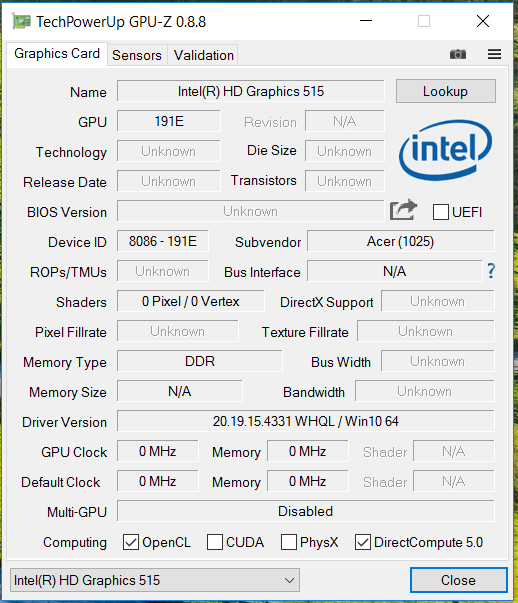The image size is (518, 603).
Task: Toggle the DirectCompute 5.0 checkbox
Action: (x=363, y=542)
